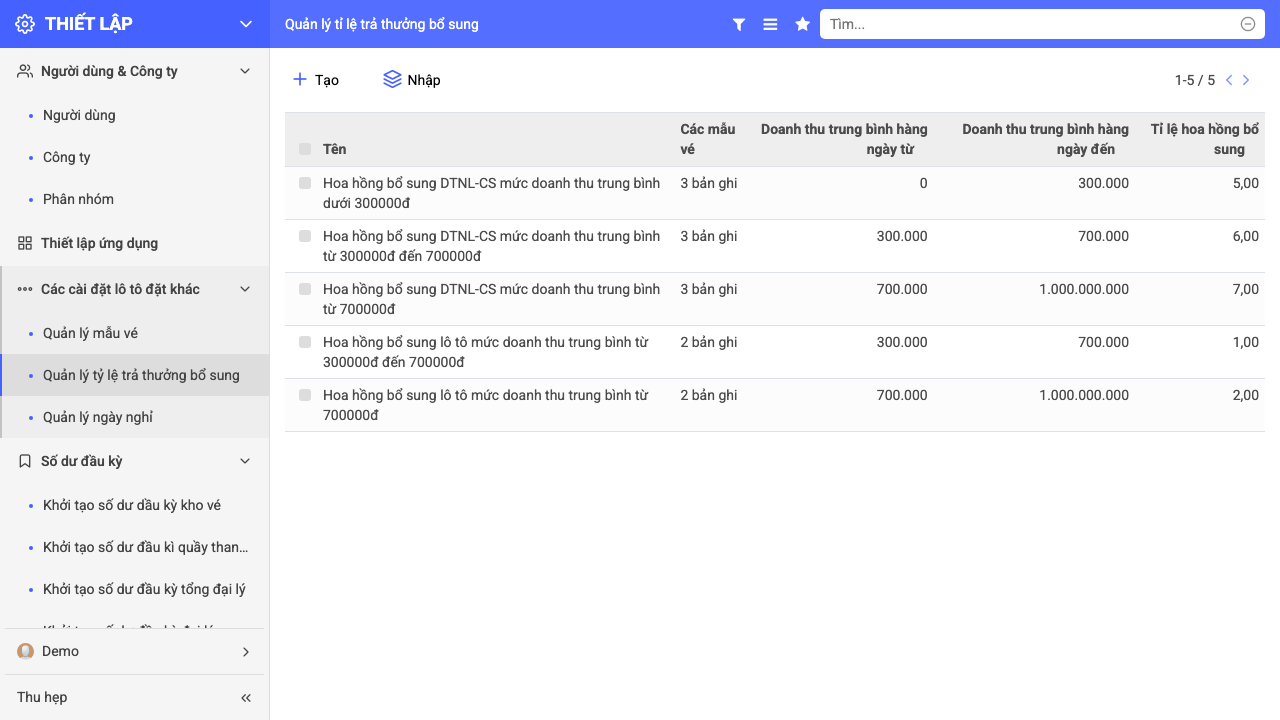Toggle the select-all checkbox in the table header
The image size is (1280, 720).
[305, 149]
